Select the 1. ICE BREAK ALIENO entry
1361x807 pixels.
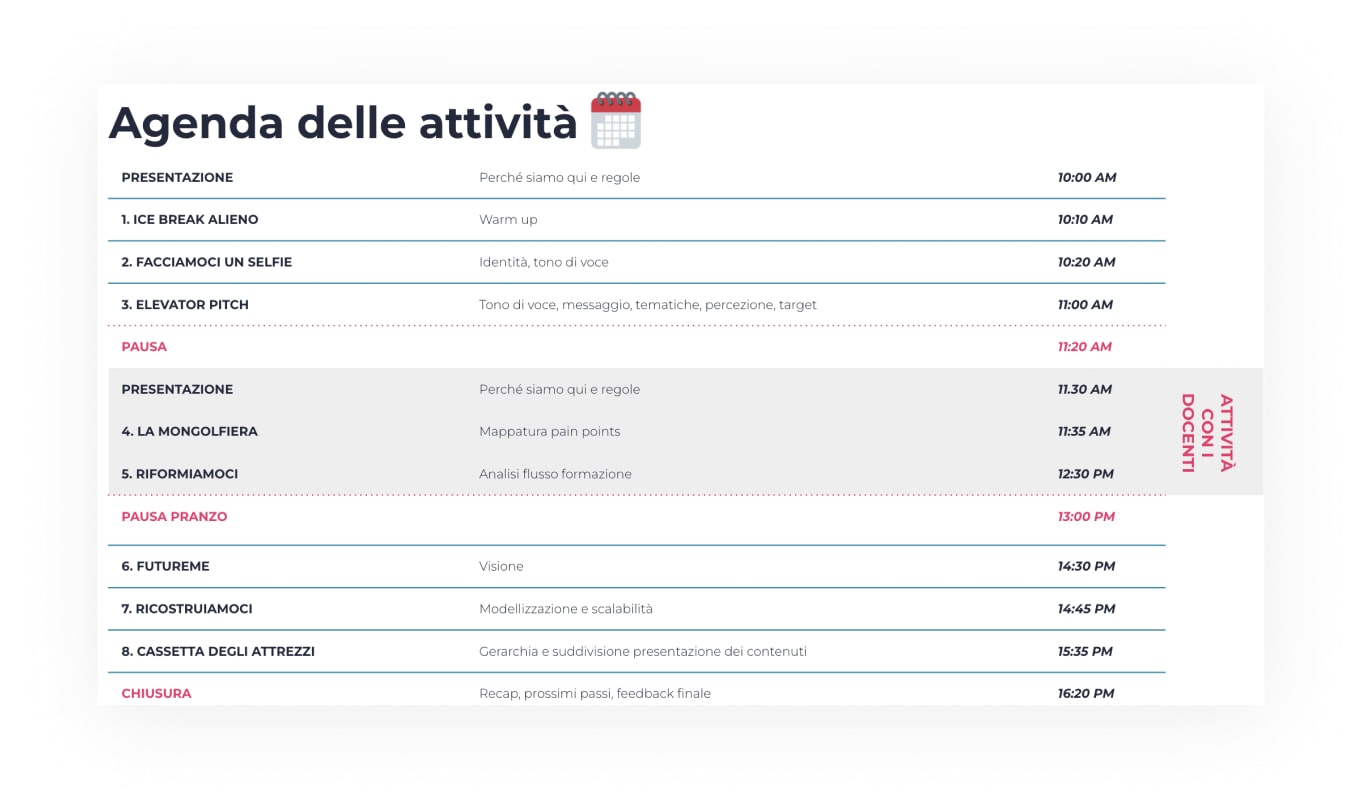click(190, 220)
